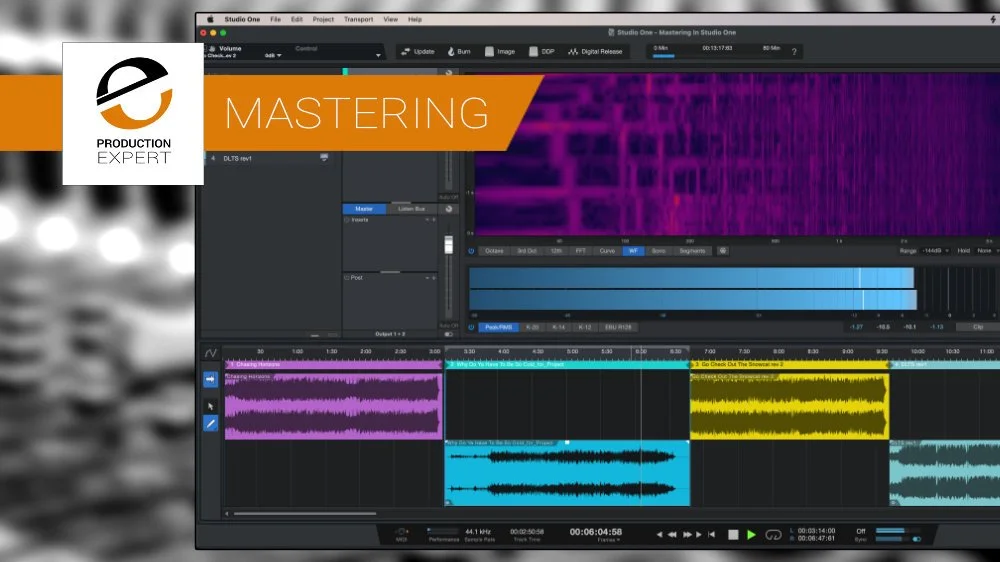1000x562 pixels.
Task: Open the Transport menu
Action: pyautogui.click(x=358, y=19)
